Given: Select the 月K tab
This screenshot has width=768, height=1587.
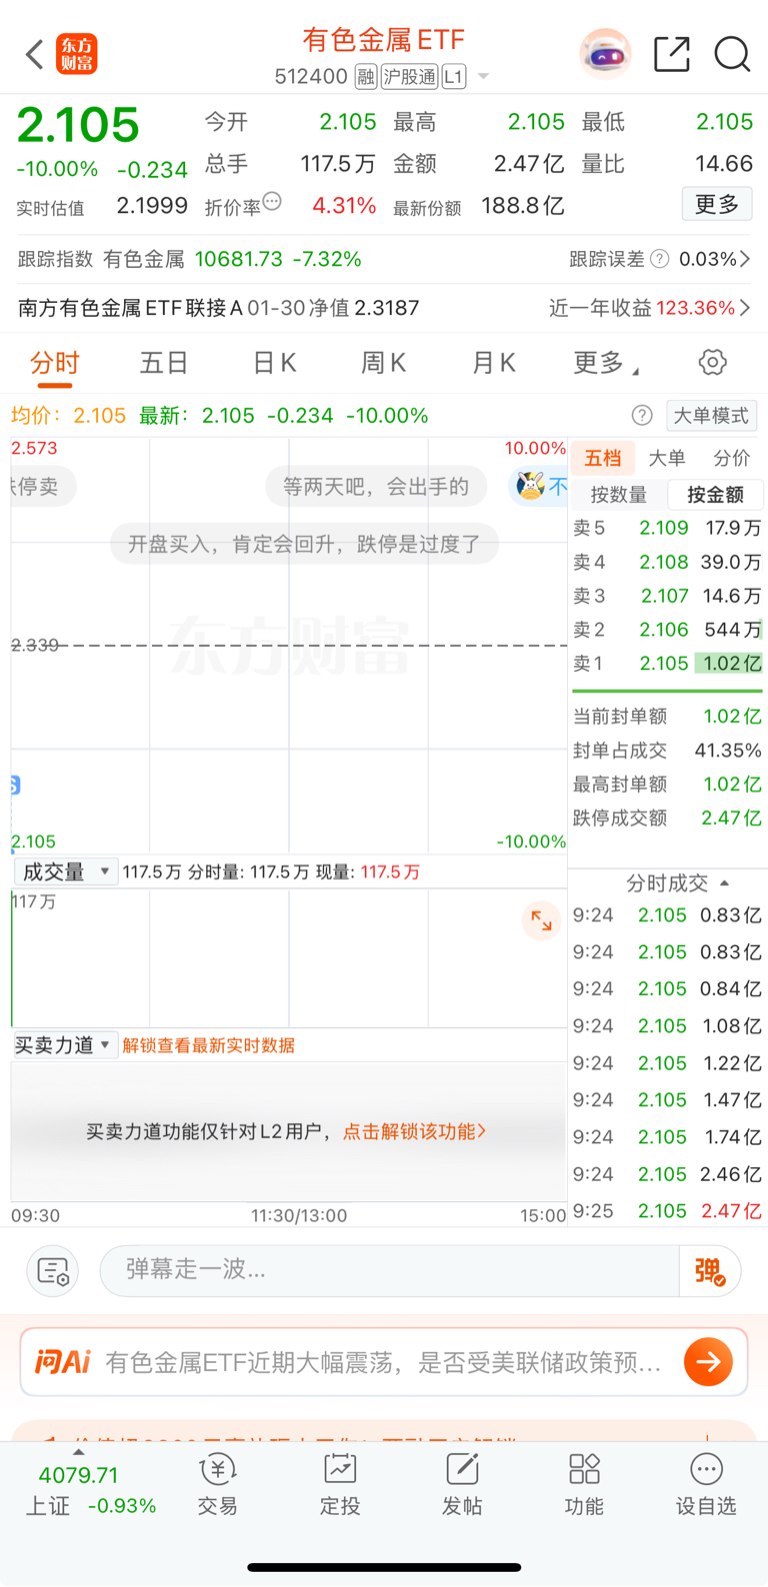Looking at the screenshot, I should pyautogui.click(x=494, y=363).
